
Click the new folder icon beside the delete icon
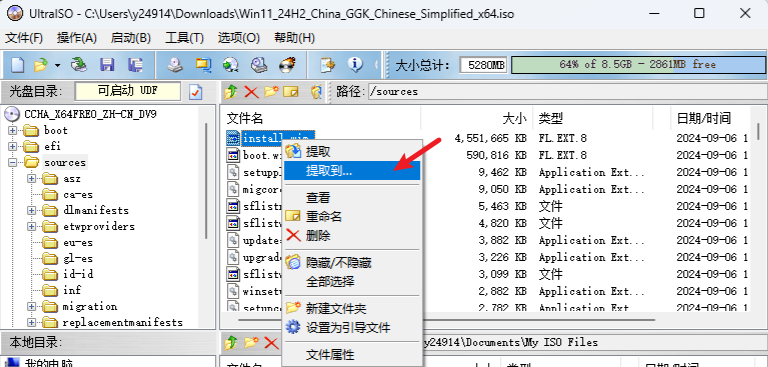click(271, 91)
